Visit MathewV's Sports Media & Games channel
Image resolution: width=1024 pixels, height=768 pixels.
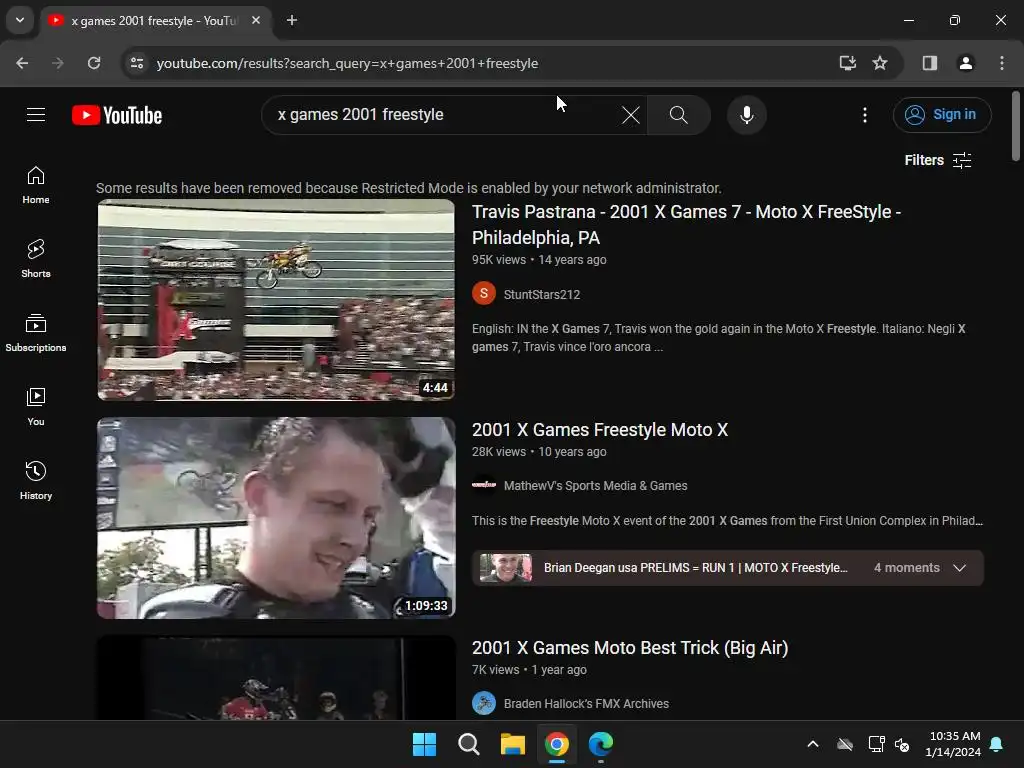pyautogui.click(x=595, y=486)
